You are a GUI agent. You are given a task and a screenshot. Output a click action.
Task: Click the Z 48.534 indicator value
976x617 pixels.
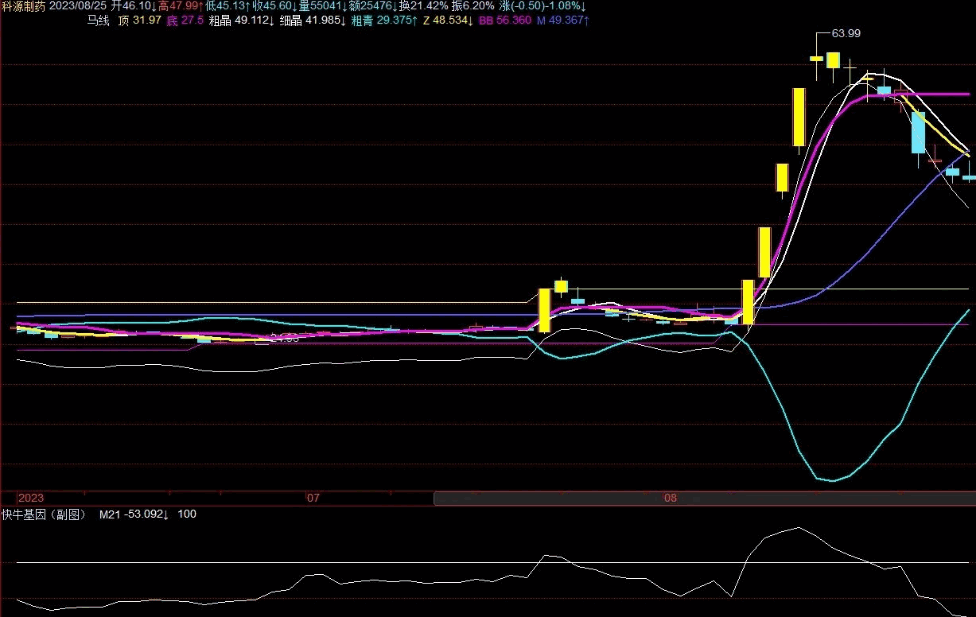(448, 21)
